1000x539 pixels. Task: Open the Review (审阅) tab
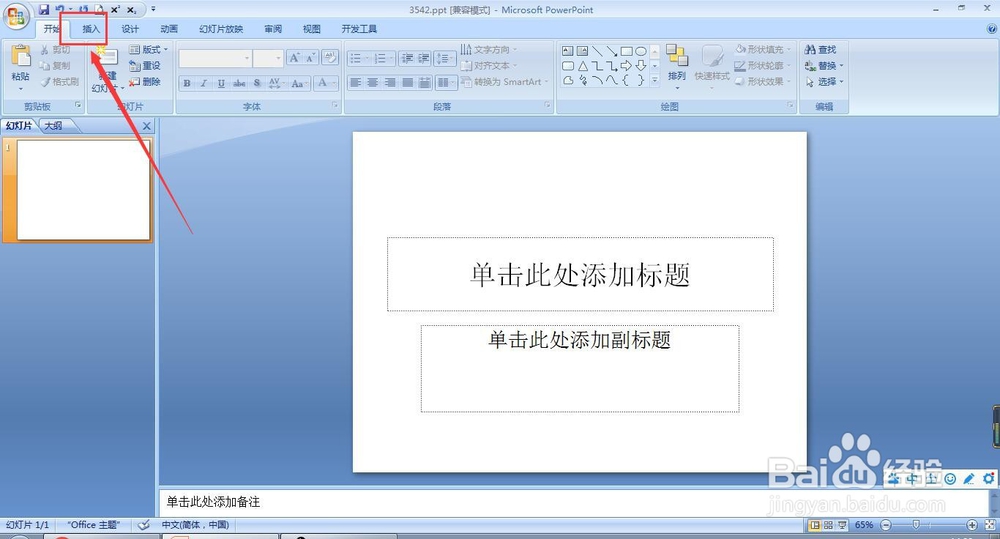(x=273, y=29)
